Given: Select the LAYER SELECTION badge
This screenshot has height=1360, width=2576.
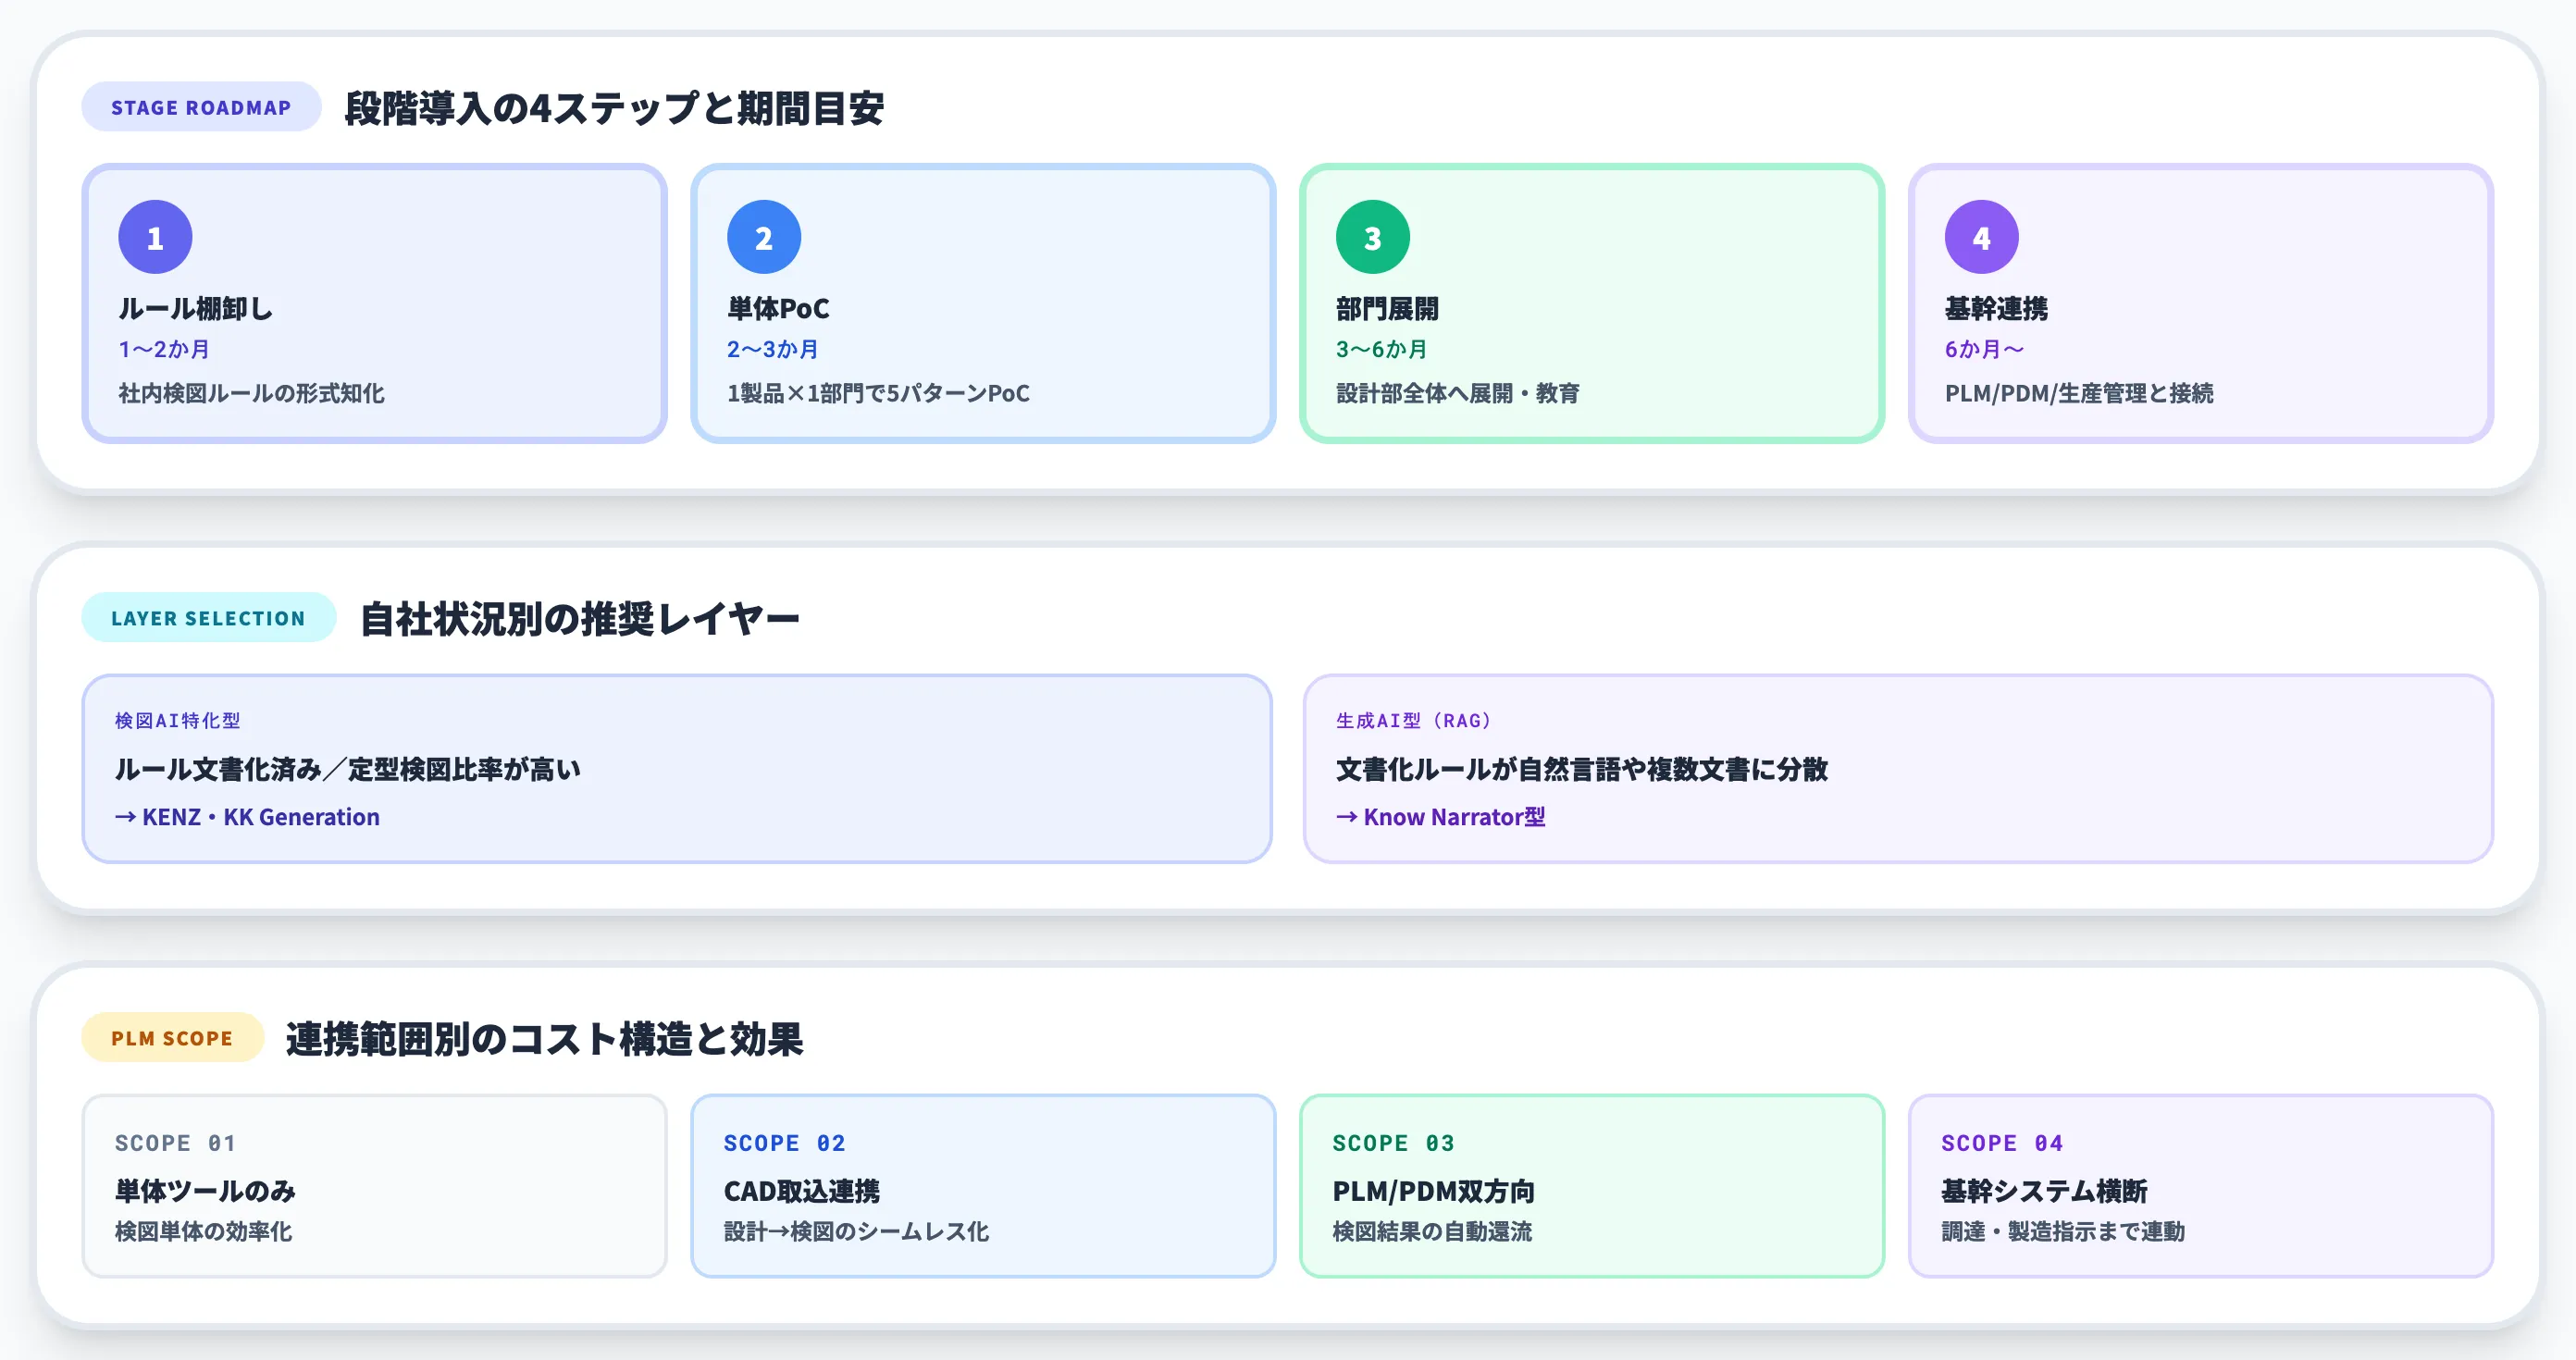Looking at the screenshot, I should (x=208, y=618).
